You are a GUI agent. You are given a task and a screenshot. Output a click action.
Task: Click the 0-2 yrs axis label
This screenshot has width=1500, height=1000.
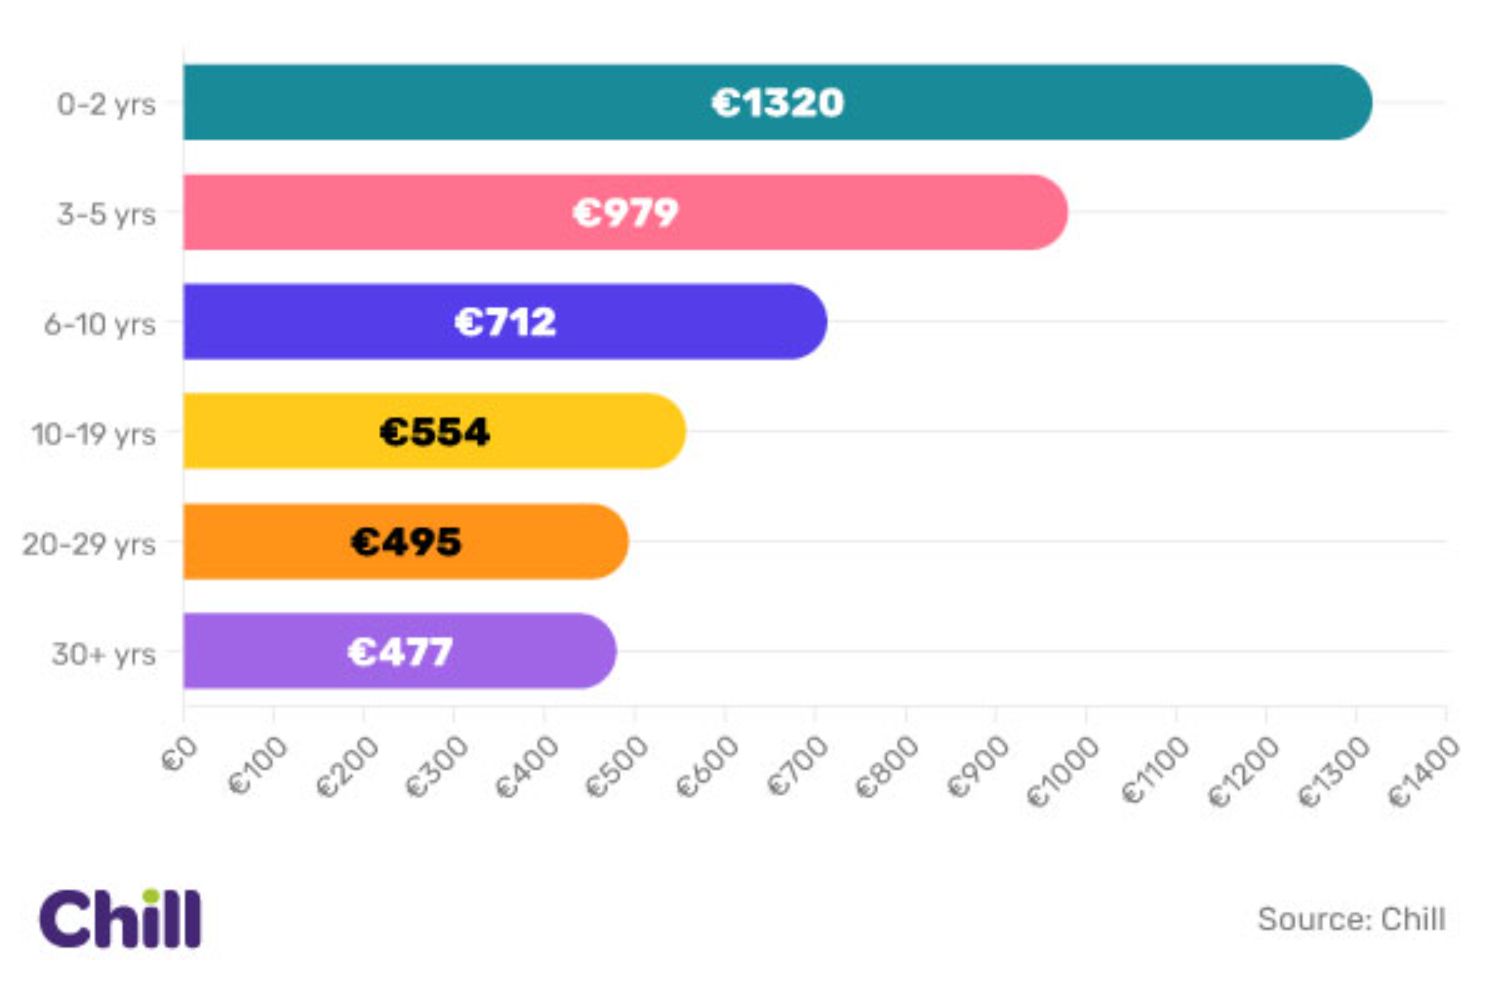click(106, 104)
